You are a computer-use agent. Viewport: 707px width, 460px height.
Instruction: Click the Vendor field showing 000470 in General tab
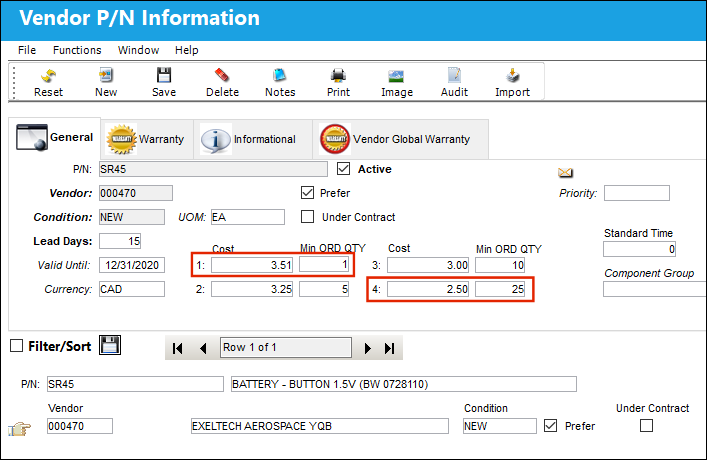tap(136, 193)
